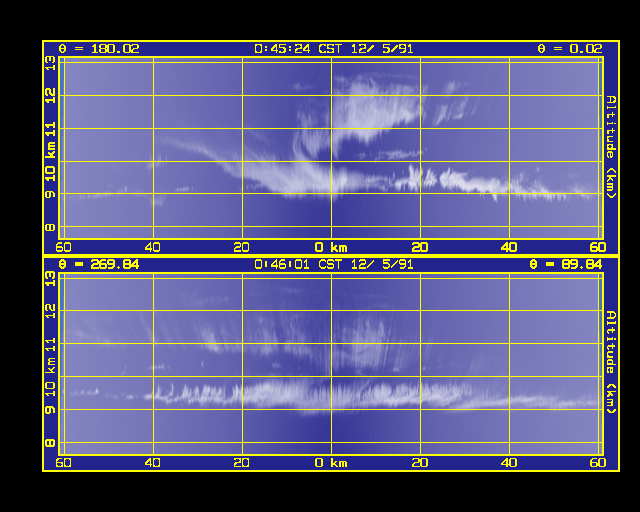The height and width of the screenshot is (512, 640).
Task: Click the lower panel's Altitude (km) axis title
Action: (x=611, y=362)
